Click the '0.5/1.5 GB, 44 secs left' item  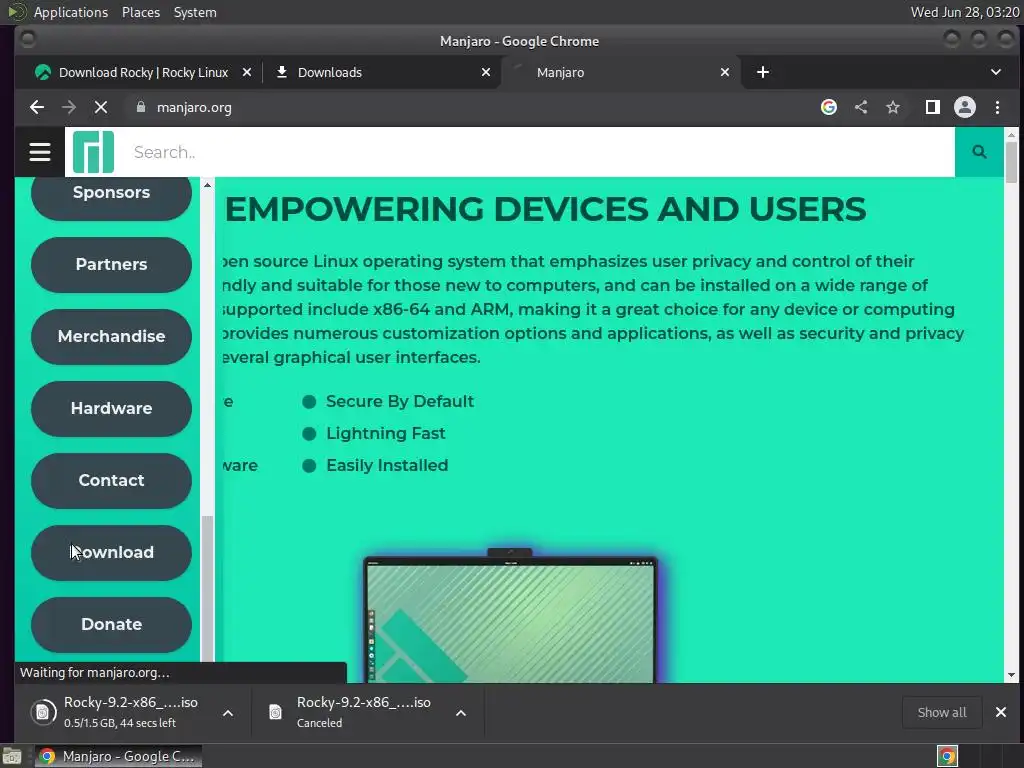tap(120, 723)
